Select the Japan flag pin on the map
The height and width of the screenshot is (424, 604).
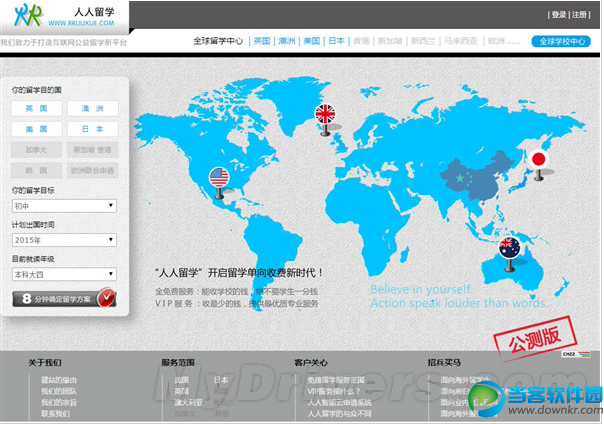539,164
